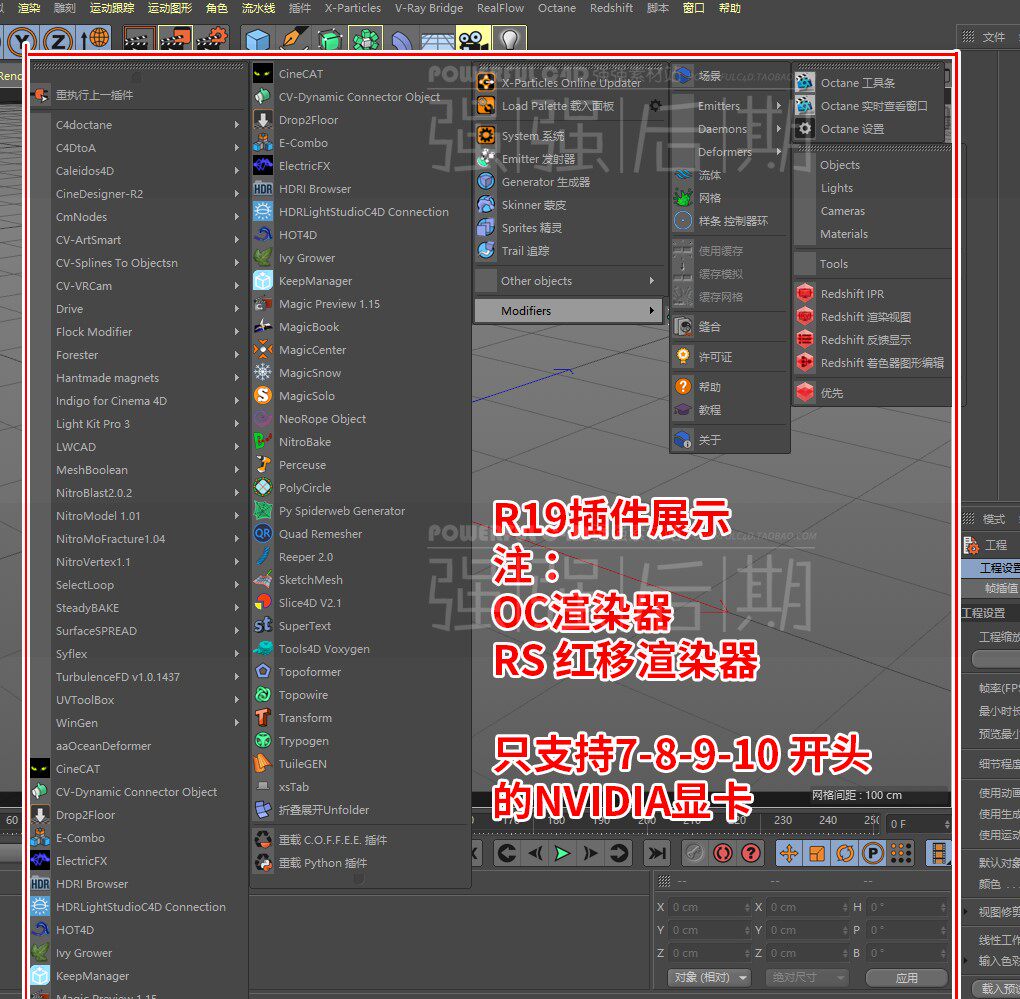Click the current frame 0 F field
Image resolution: width=1020 pixels, height=999 pixels.
pyautogui.click(x=919, y=824)
